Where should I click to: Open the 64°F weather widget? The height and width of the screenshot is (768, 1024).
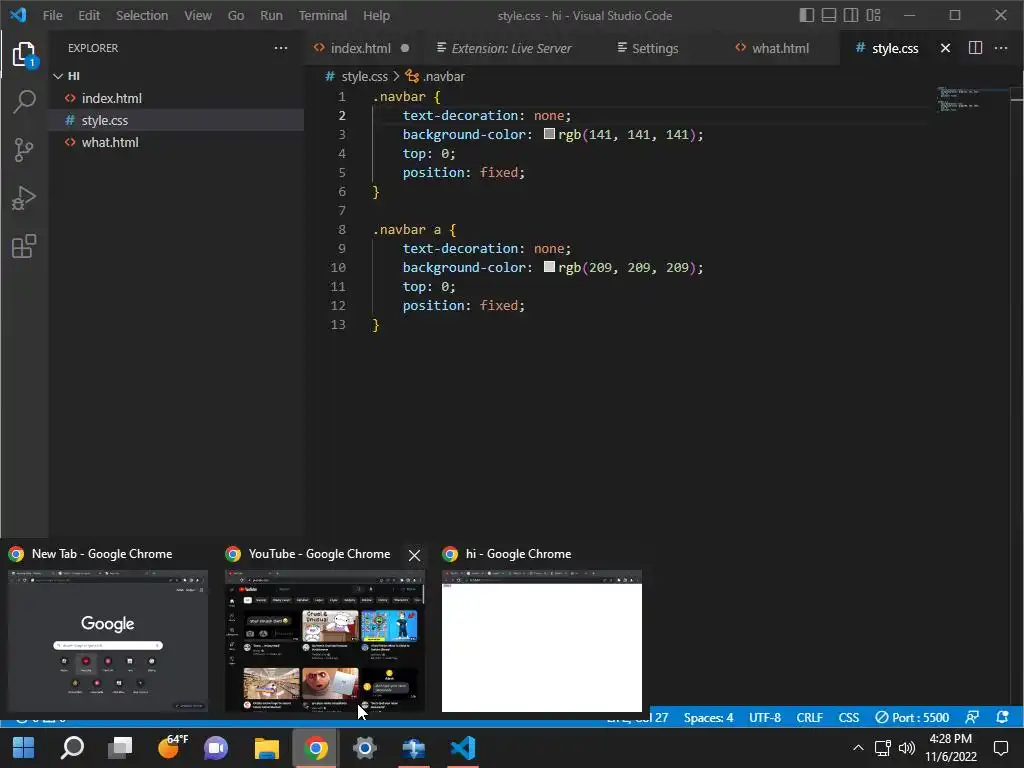(172, 746)
